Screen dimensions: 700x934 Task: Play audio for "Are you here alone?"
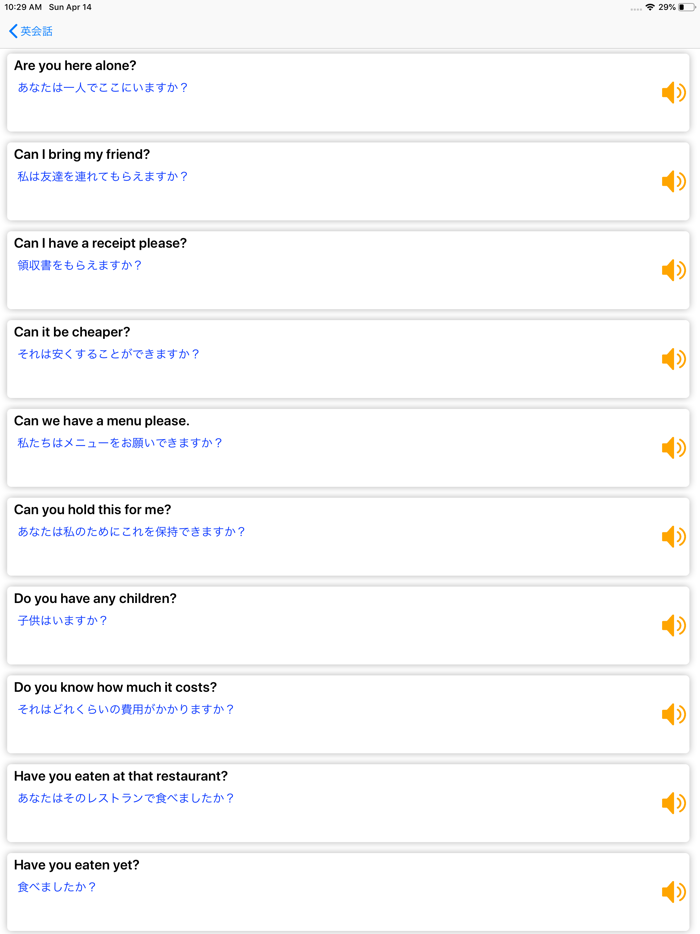click(x=673, y=93)
